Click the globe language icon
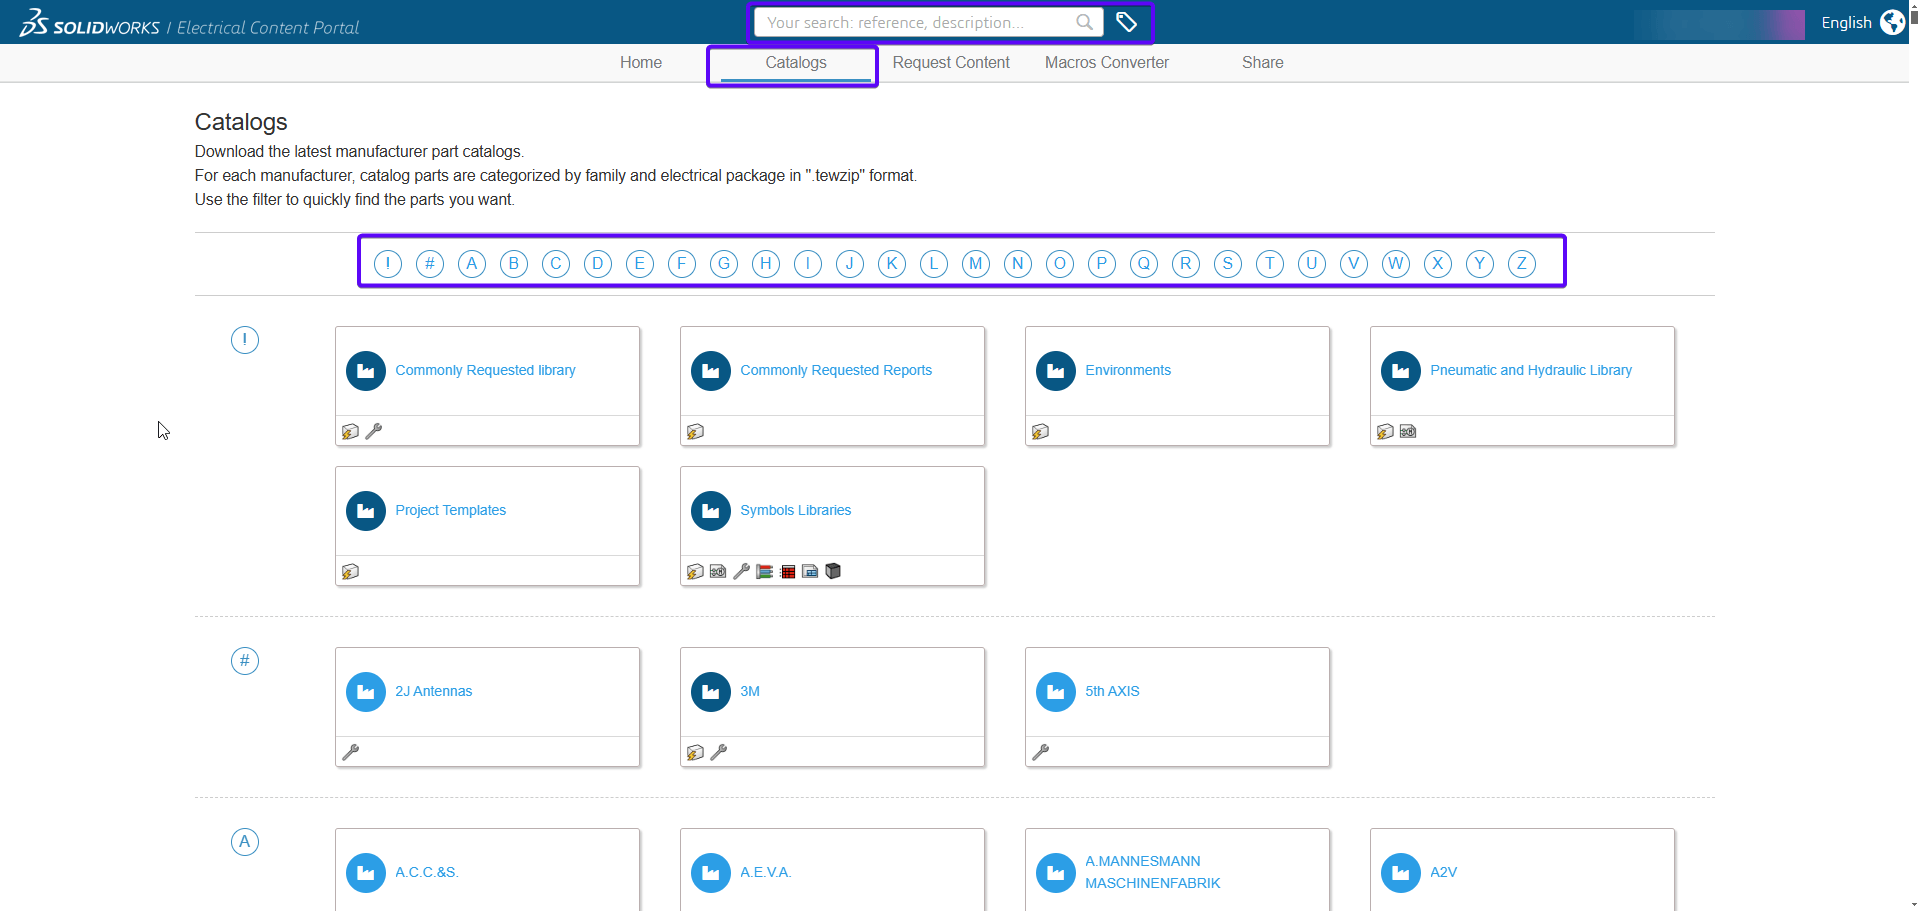Viewport: 1920px width, 911px height. 1892,22
